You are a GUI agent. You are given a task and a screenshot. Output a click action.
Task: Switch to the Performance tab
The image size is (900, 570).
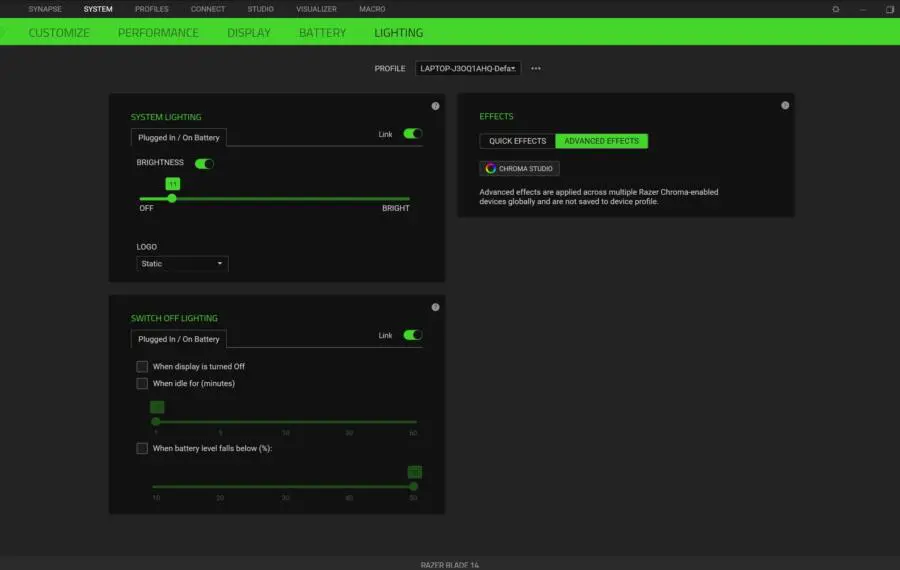coord(158,33)
